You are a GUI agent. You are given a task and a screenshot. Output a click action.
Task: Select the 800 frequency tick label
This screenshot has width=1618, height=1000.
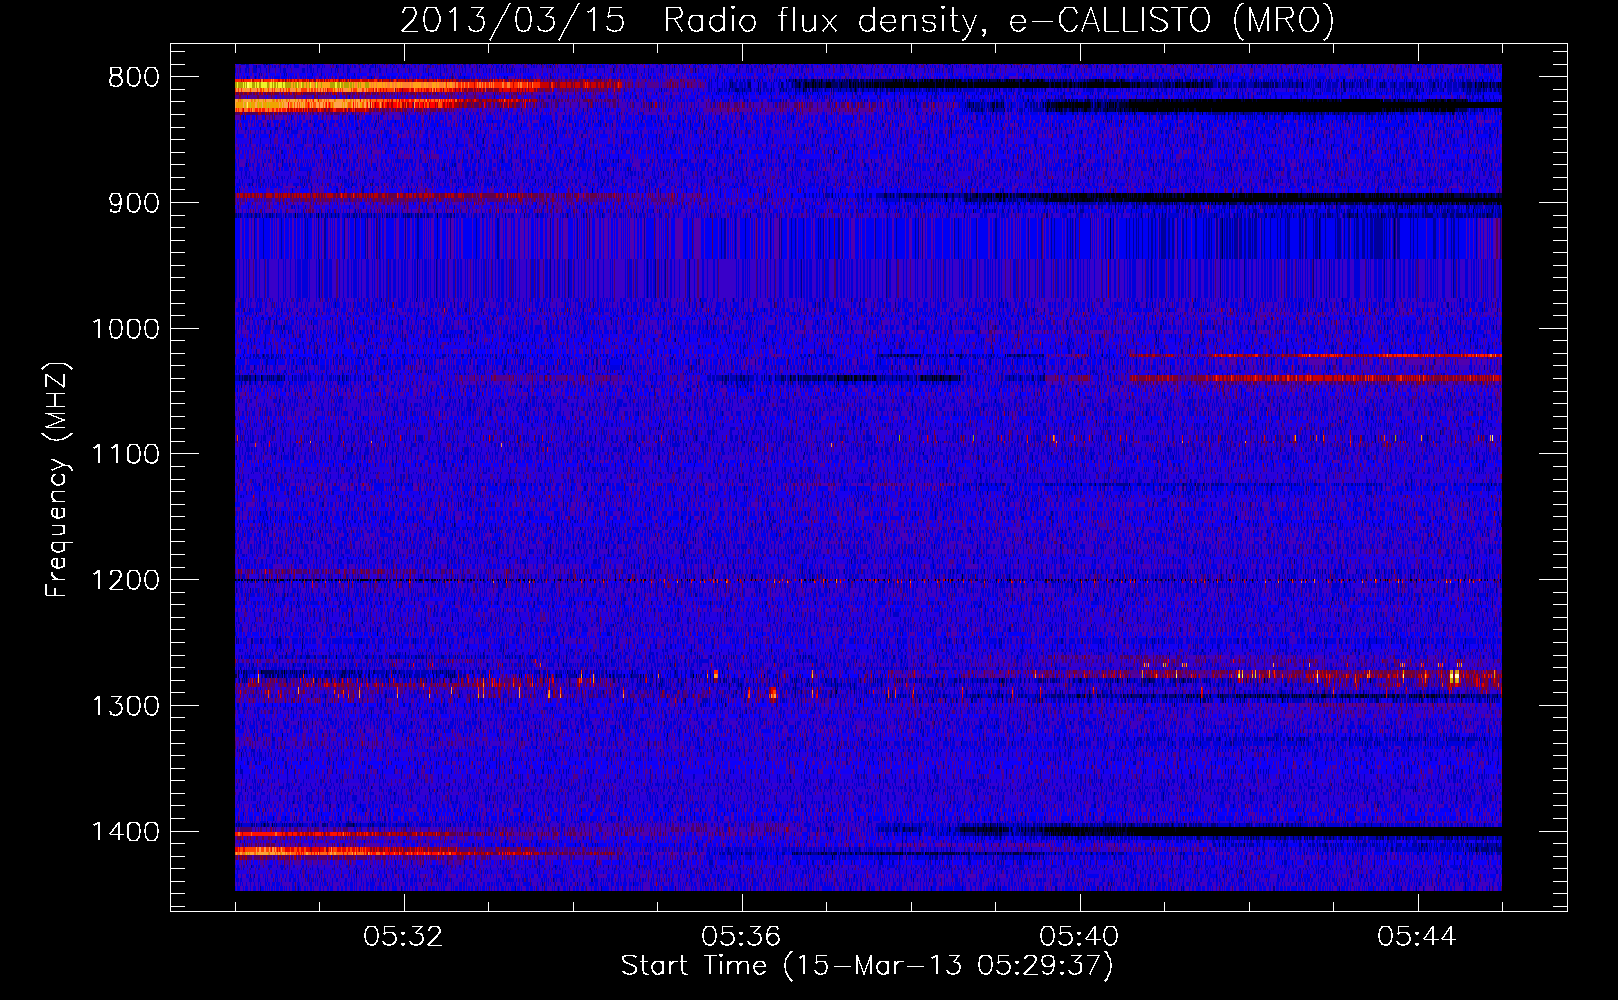coord(134,78)
